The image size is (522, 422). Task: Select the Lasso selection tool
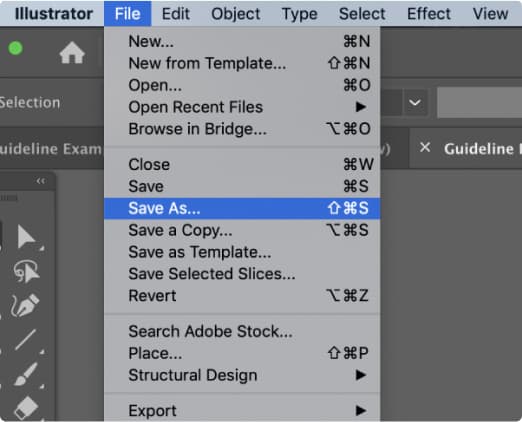click(27, 271)
